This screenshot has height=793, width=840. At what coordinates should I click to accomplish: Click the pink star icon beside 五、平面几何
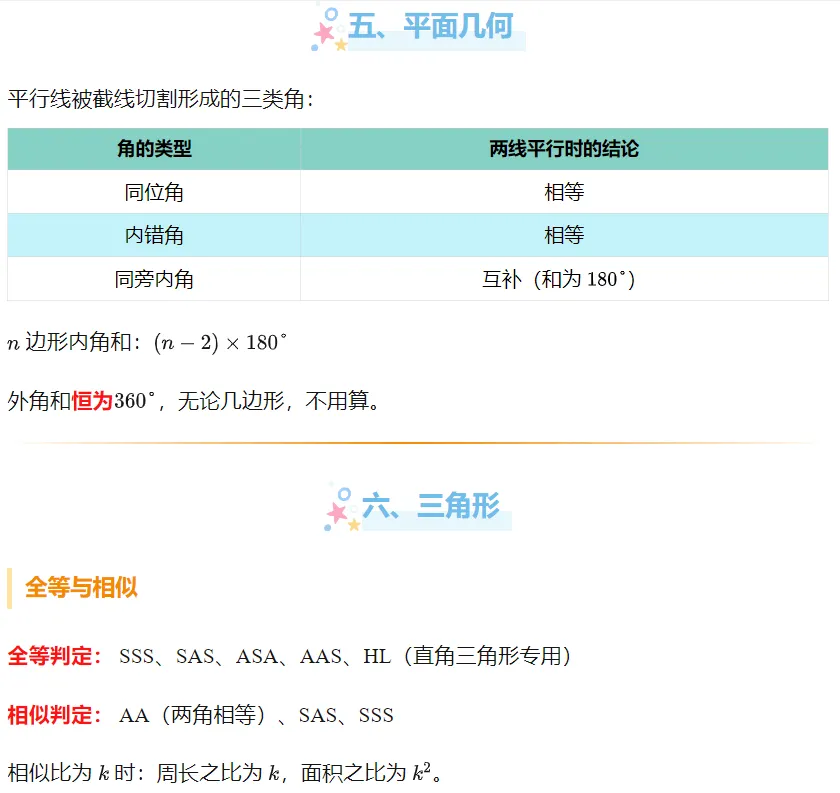[x=324, y=33]
